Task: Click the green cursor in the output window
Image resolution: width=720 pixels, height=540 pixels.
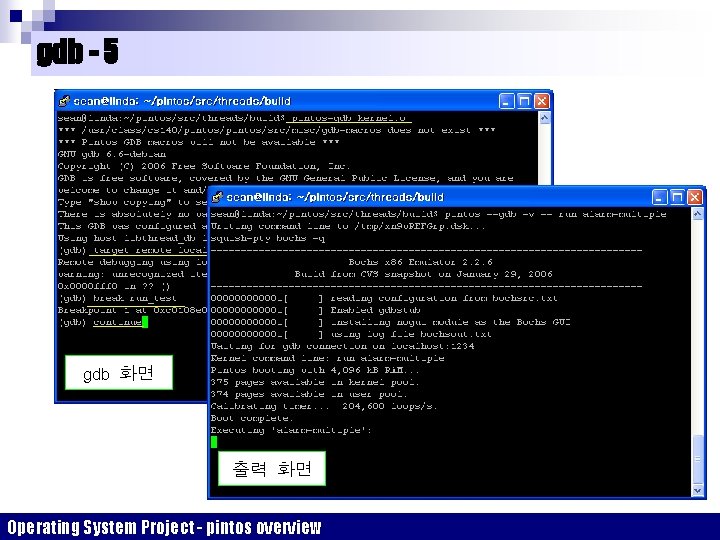Action: click(214, 442)
